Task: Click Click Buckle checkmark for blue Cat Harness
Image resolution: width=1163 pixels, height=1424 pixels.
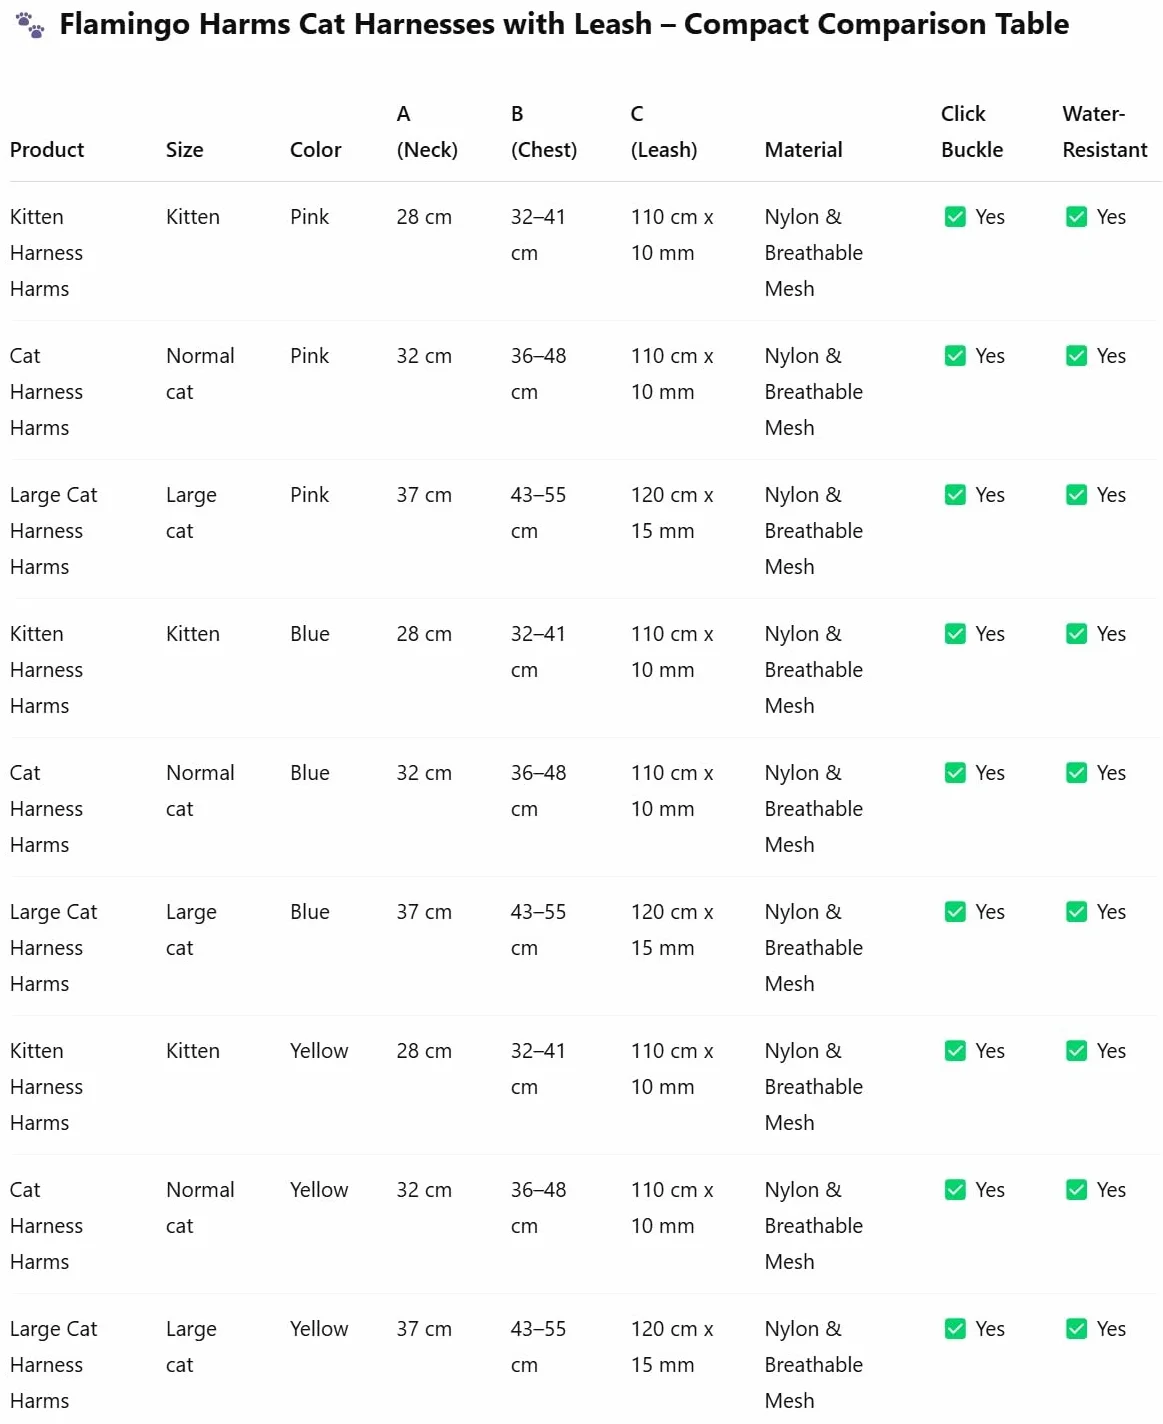Action: click(955, 773)
